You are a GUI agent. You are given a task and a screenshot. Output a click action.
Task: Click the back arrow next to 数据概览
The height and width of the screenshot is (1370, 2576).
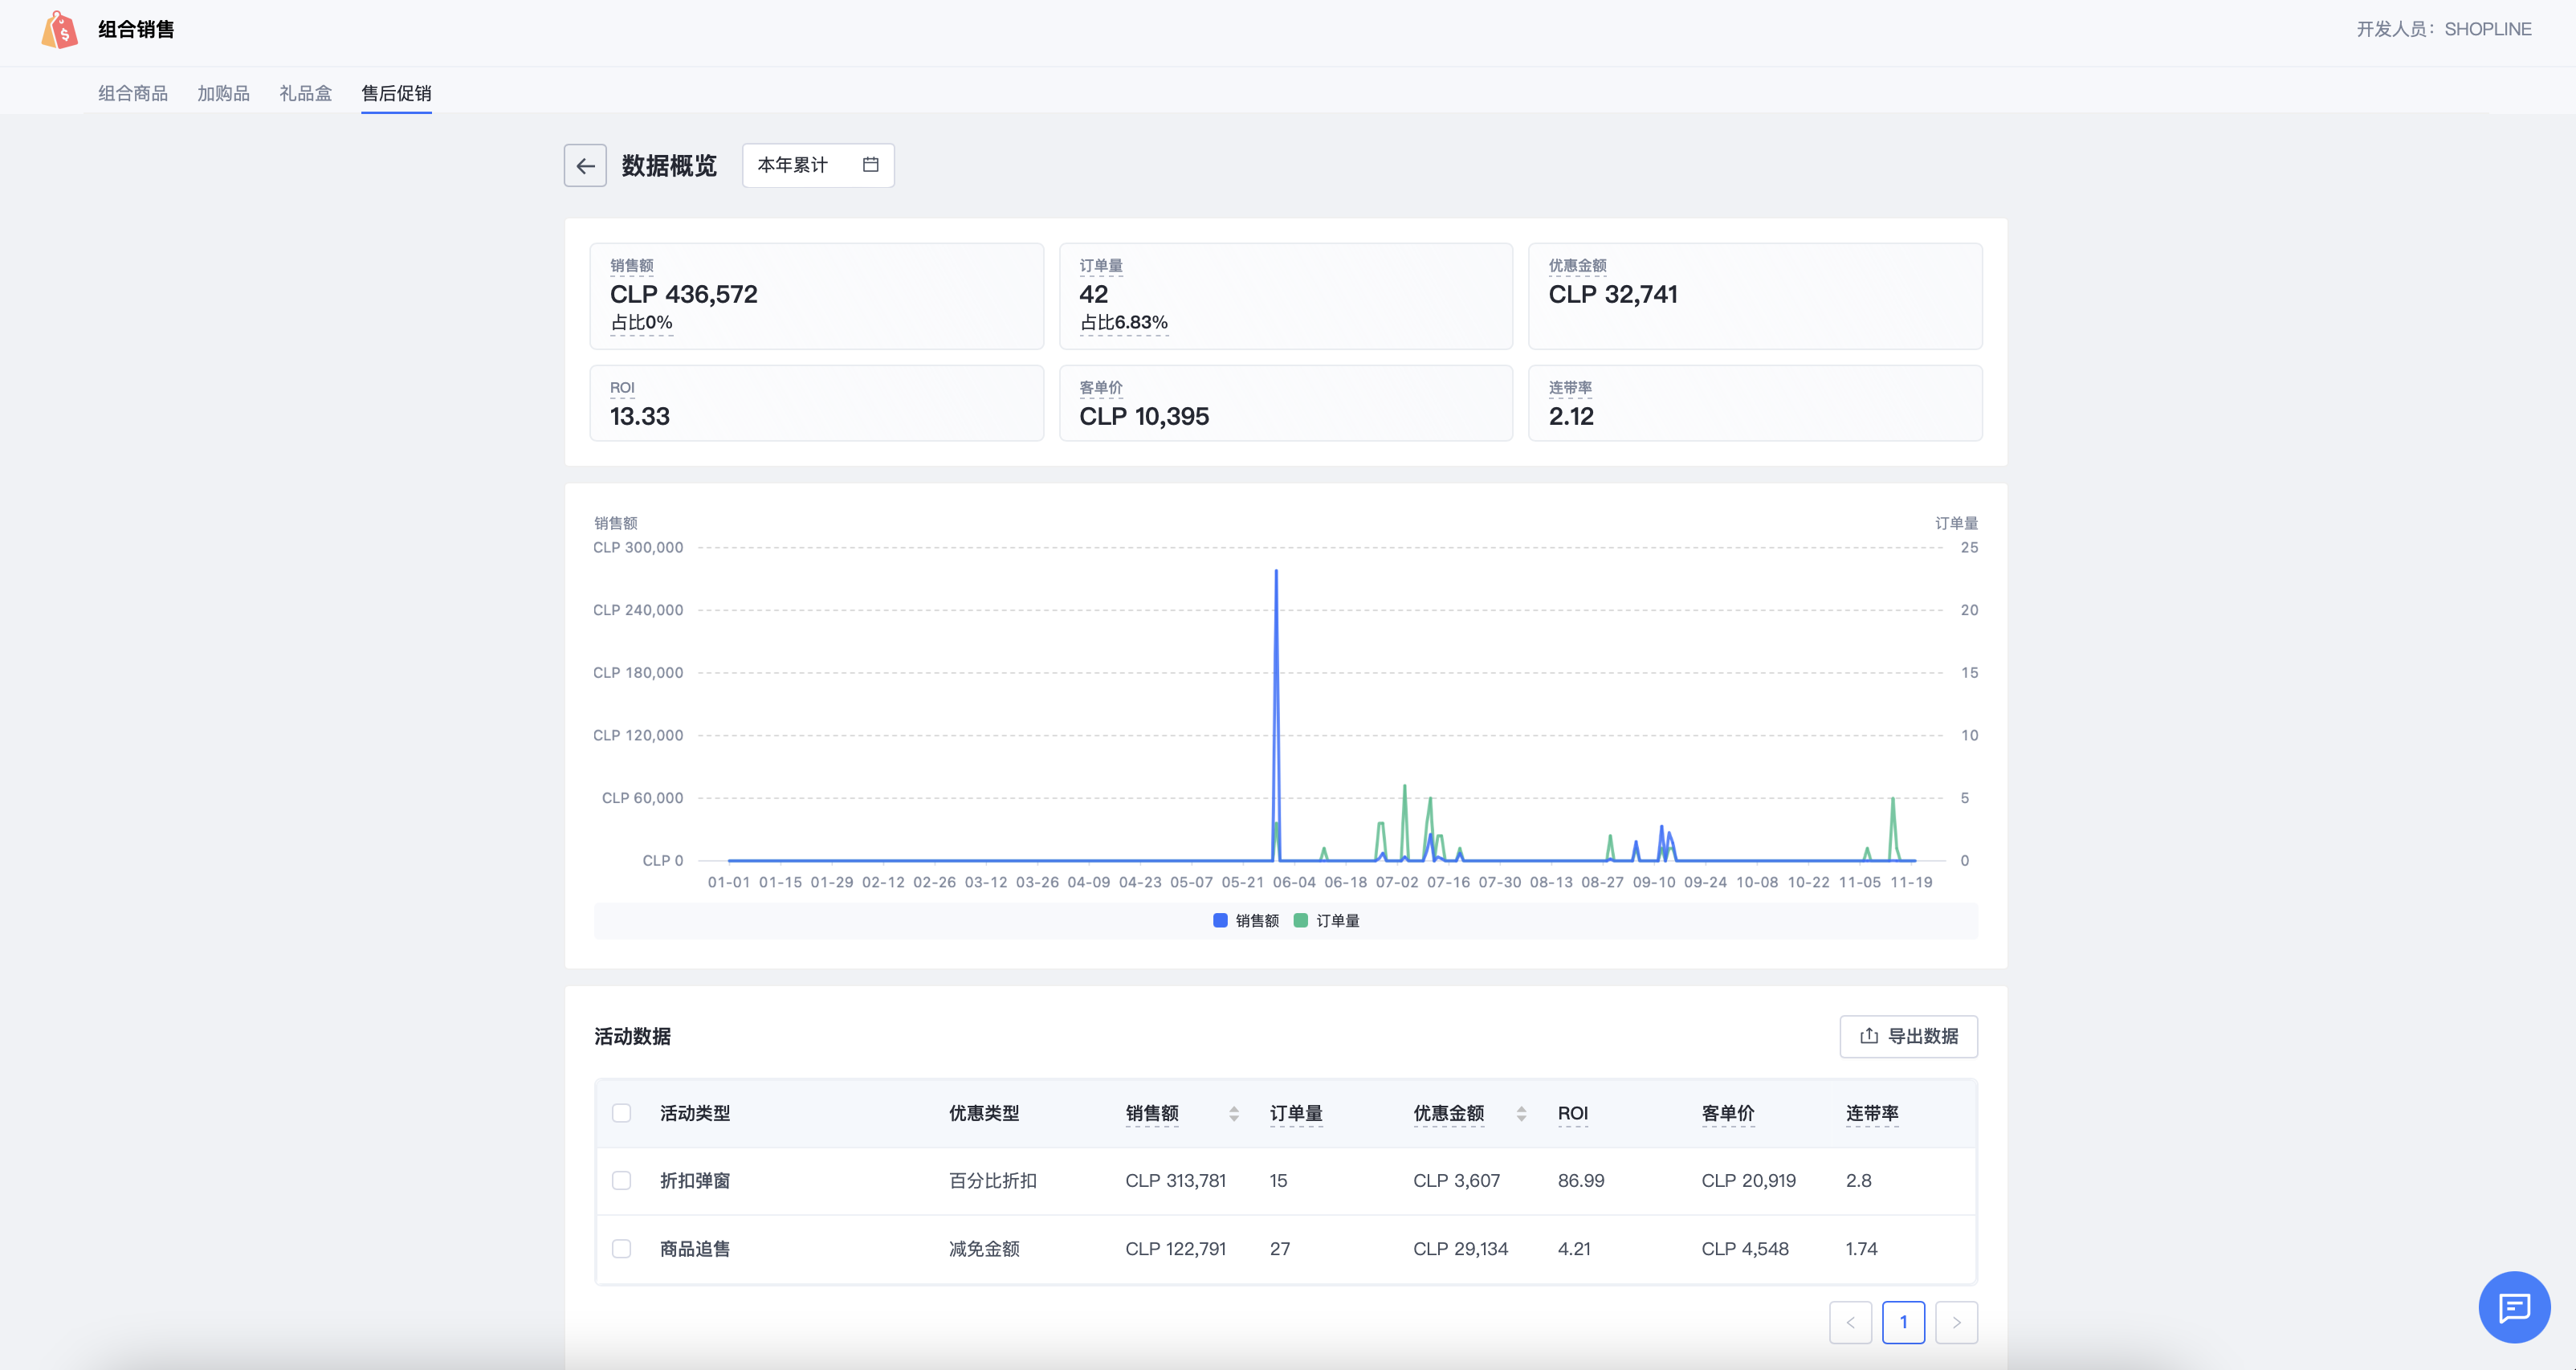pos(585,166)
